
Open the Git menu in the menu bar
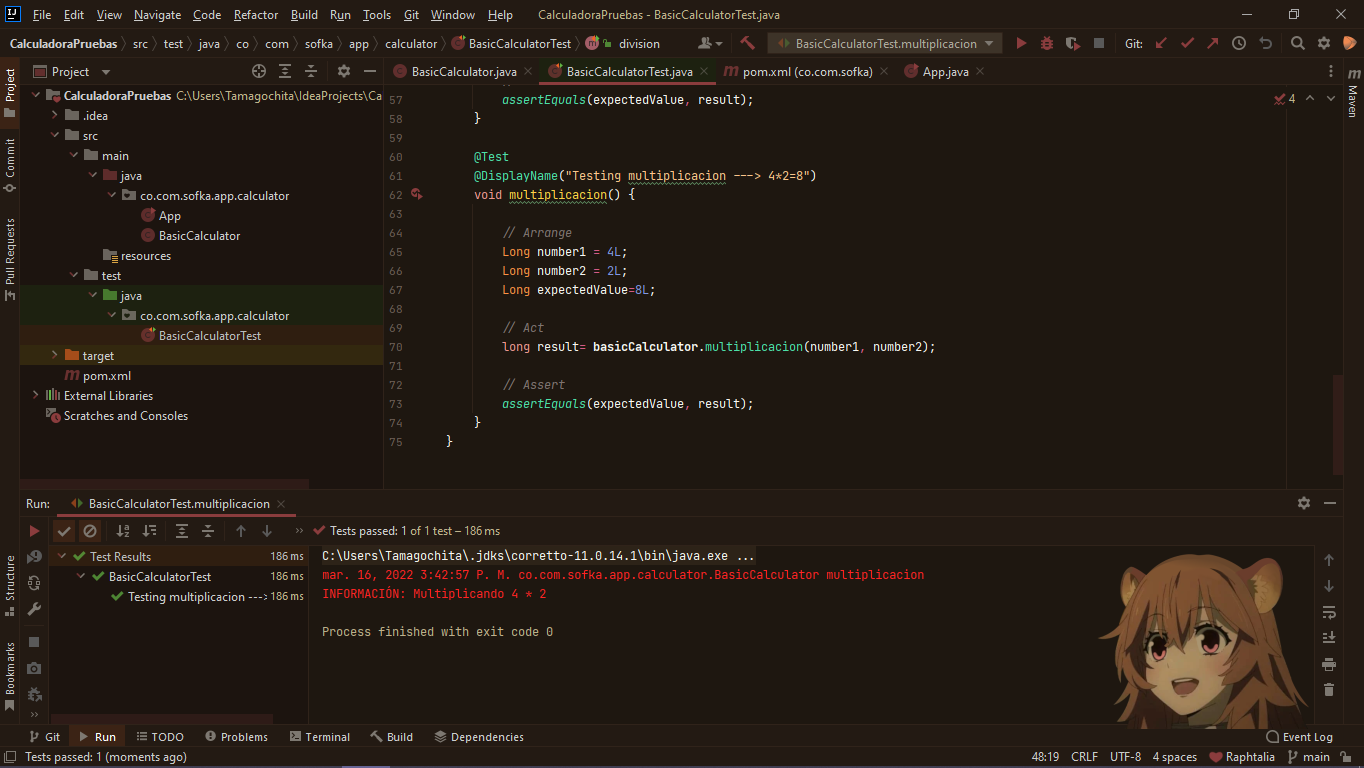pos(411,15)
